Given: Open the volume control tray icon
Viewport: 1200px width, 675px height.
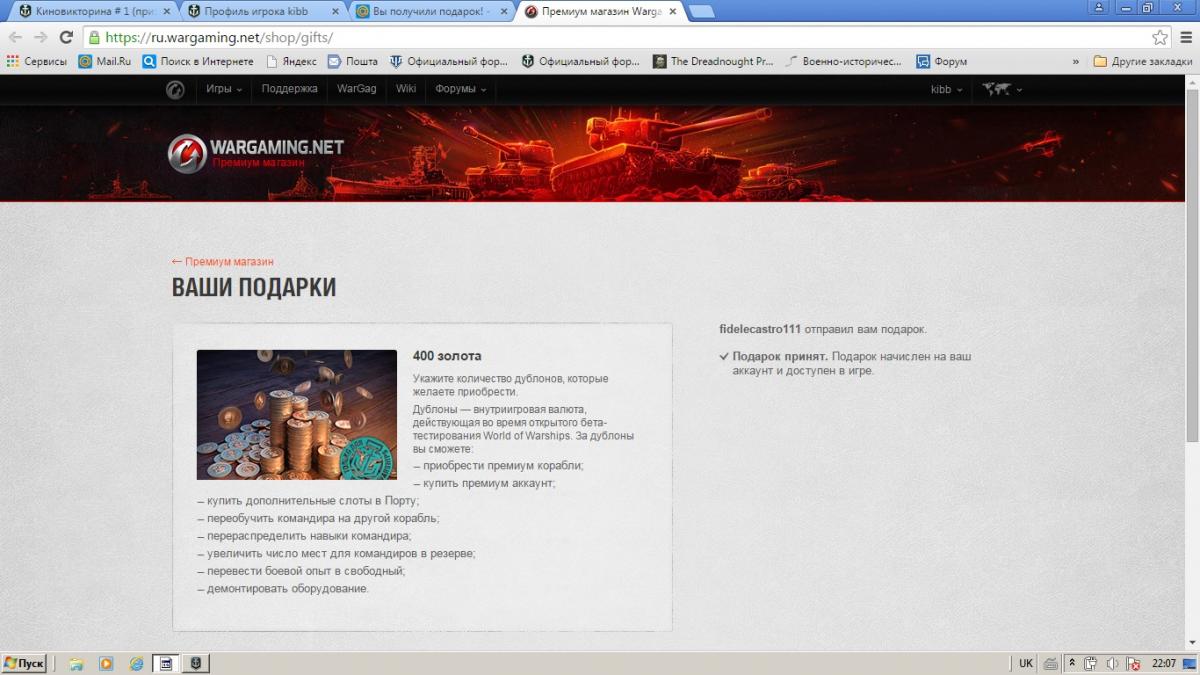Looking at the screenshot, I should point(1112,663).
